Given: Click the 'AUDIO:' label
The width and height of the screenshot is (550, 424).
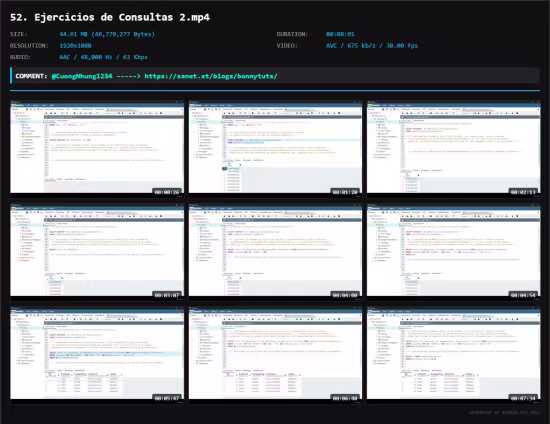Looking at the screenshot, I should click(20, 57).
